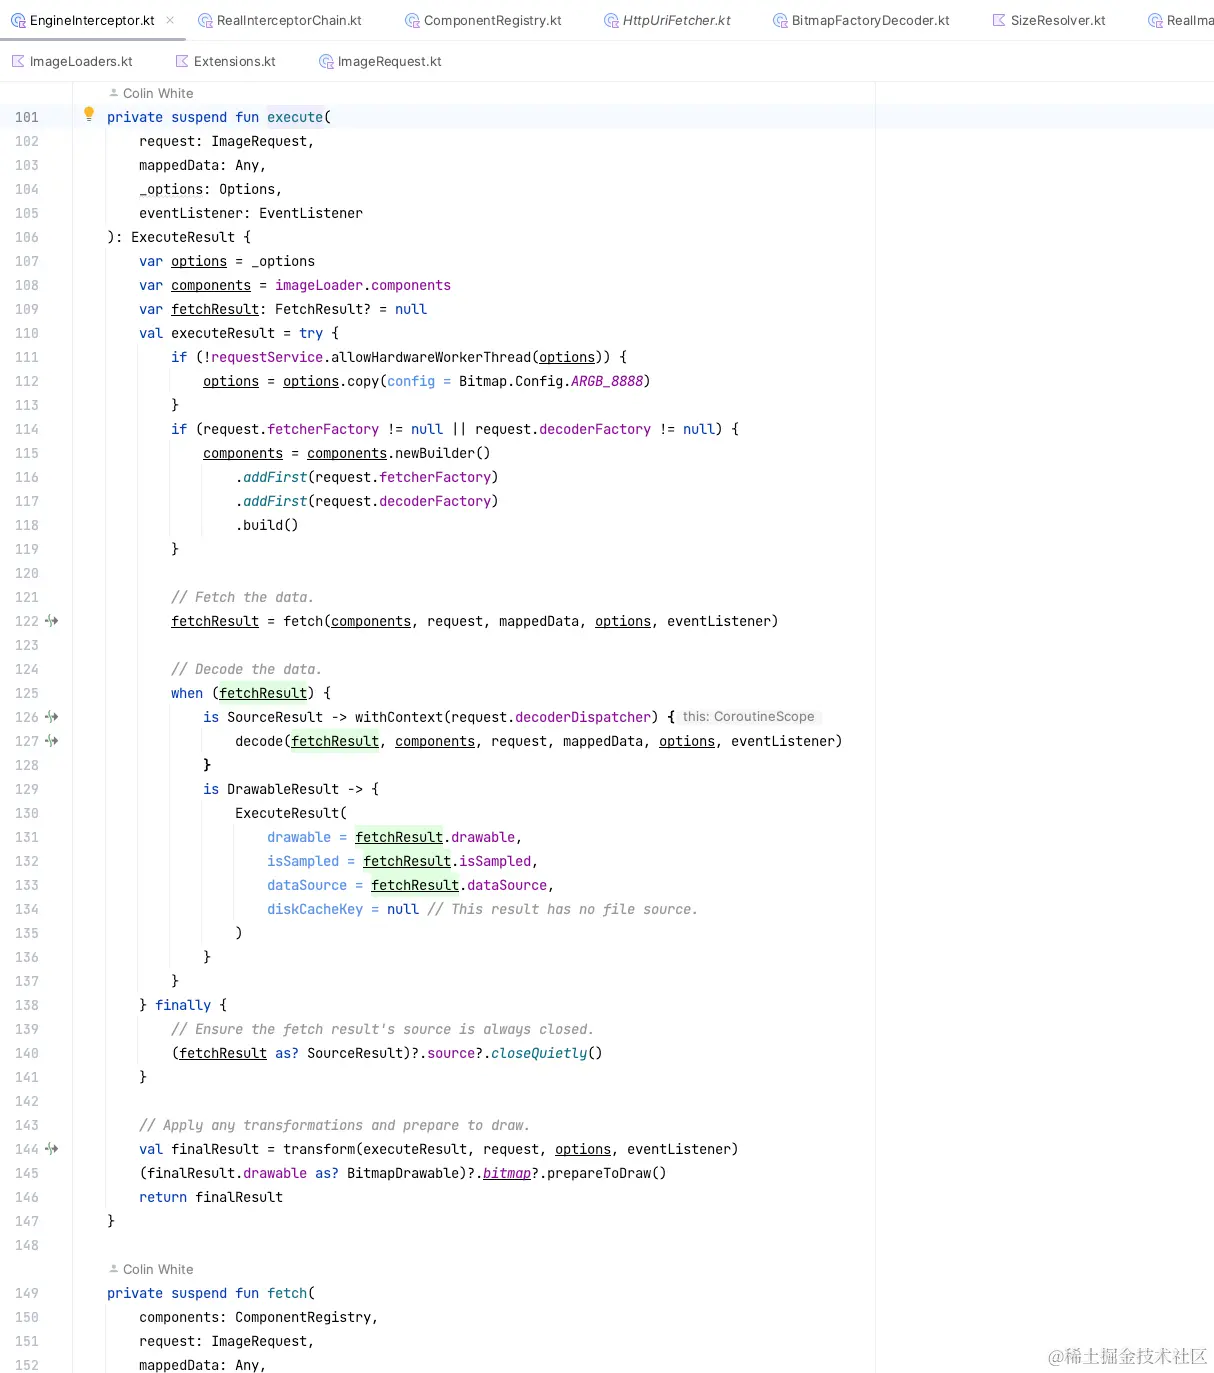This screenshot has height=1373, width=1214.
Task: Open the ImageLoaders.kt tab
Action: 71,61
